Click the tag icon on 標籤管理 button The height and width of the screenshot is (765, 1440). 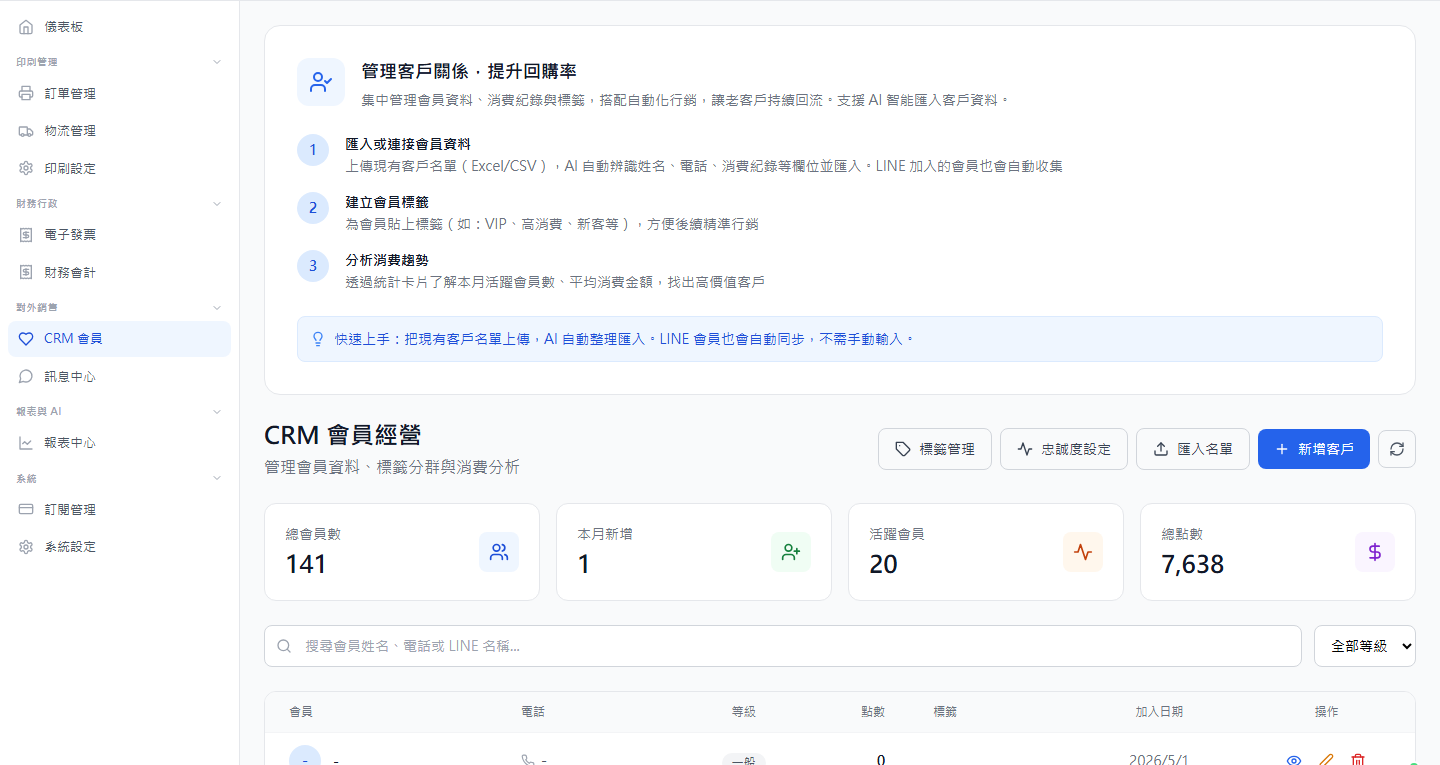click(903, 449)
